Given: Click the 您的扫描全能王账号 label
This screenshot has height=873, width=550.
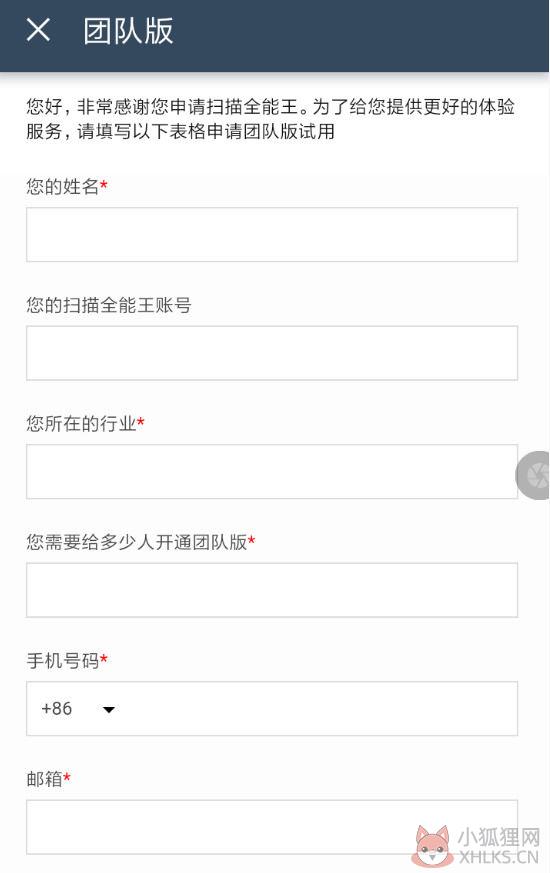Looking at the screenshot, I should 109,305.
